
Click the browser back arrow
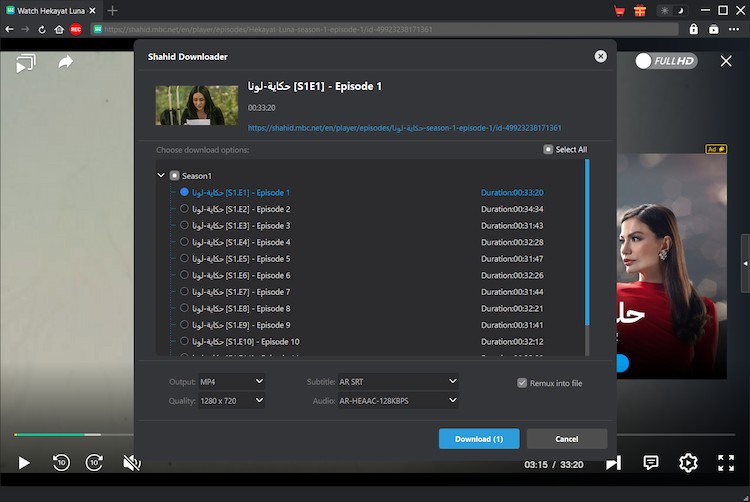click(x=9, y=30)
